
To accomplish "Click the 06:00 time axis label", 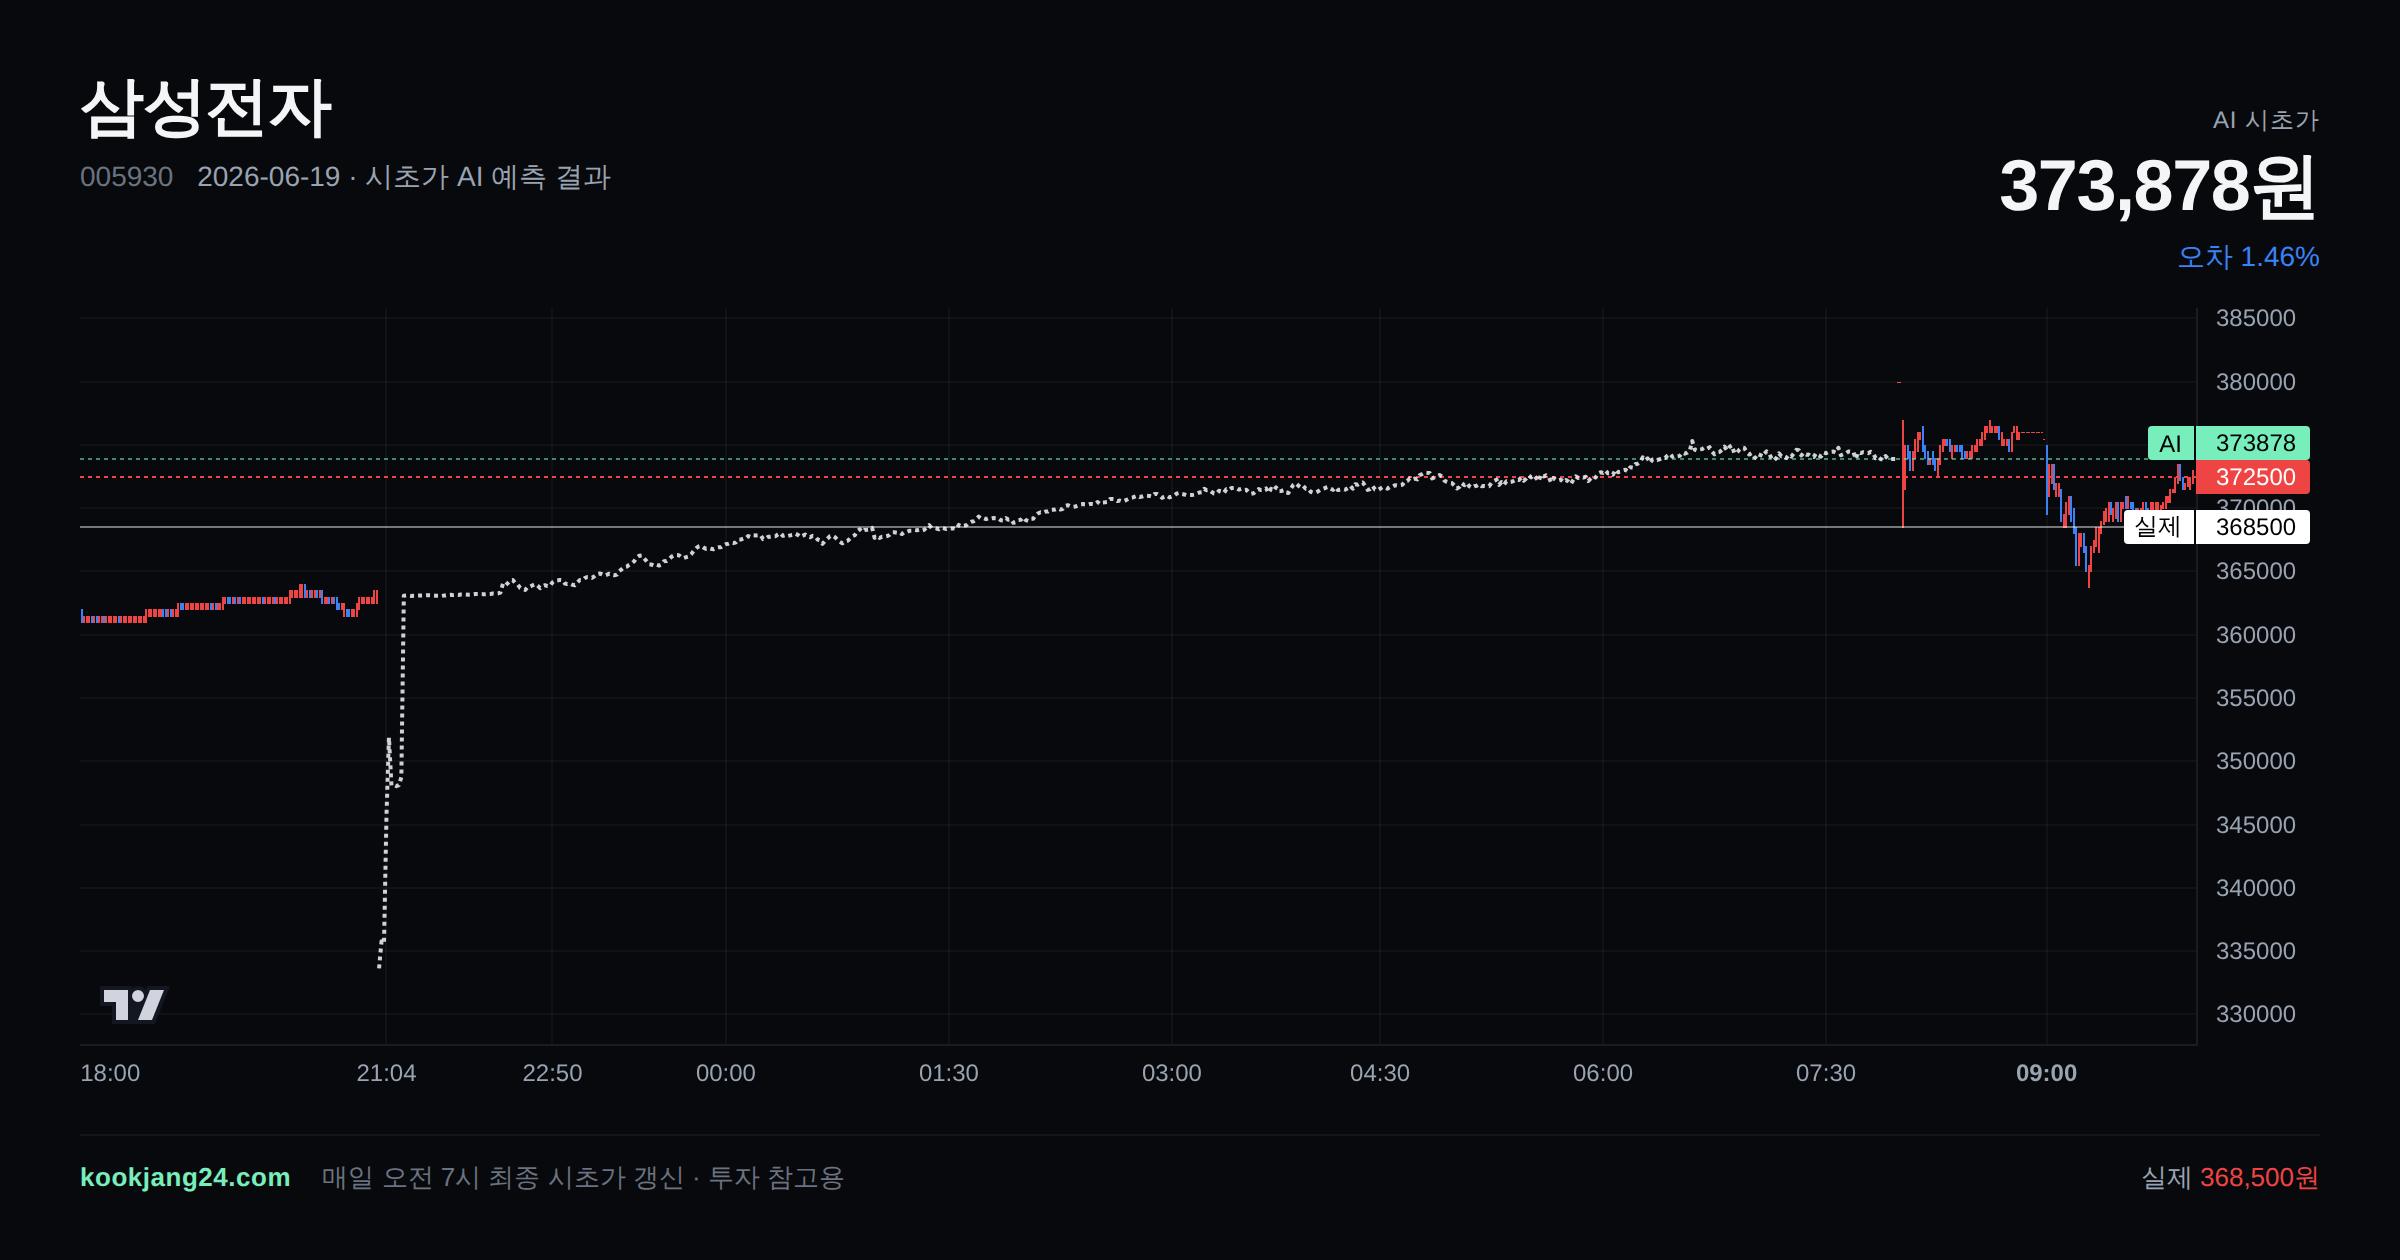I will click(1603, 1073).
